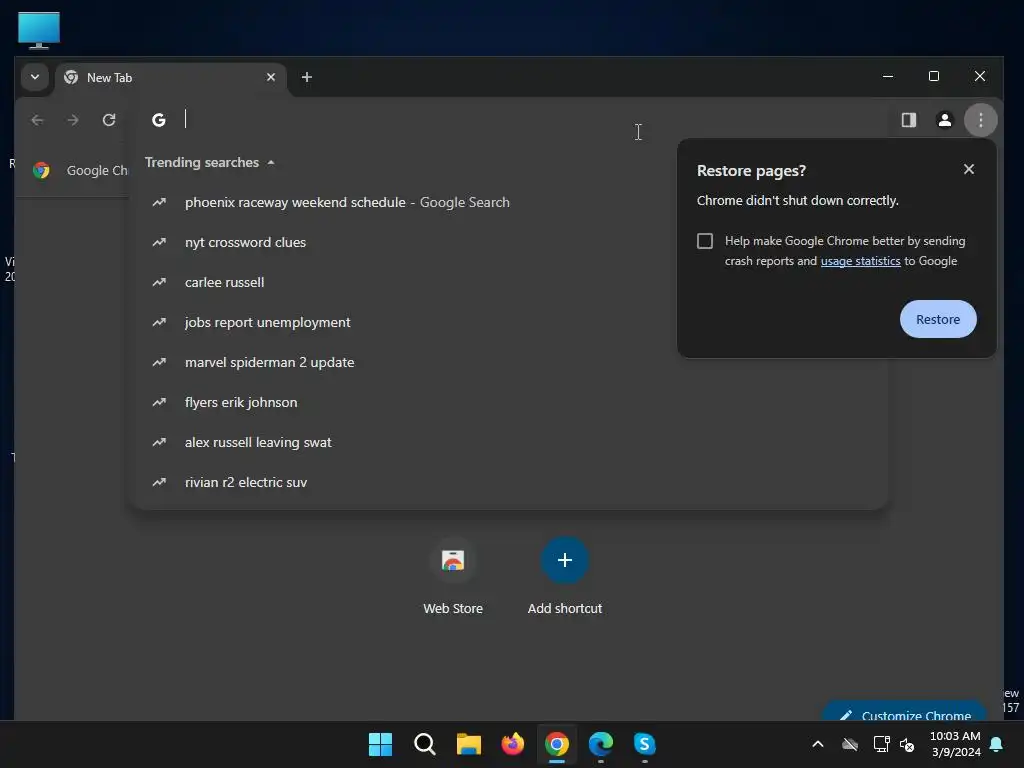The image size is (1024, 768).
Task: Click the Restore button
Action: tap(938, 319)
